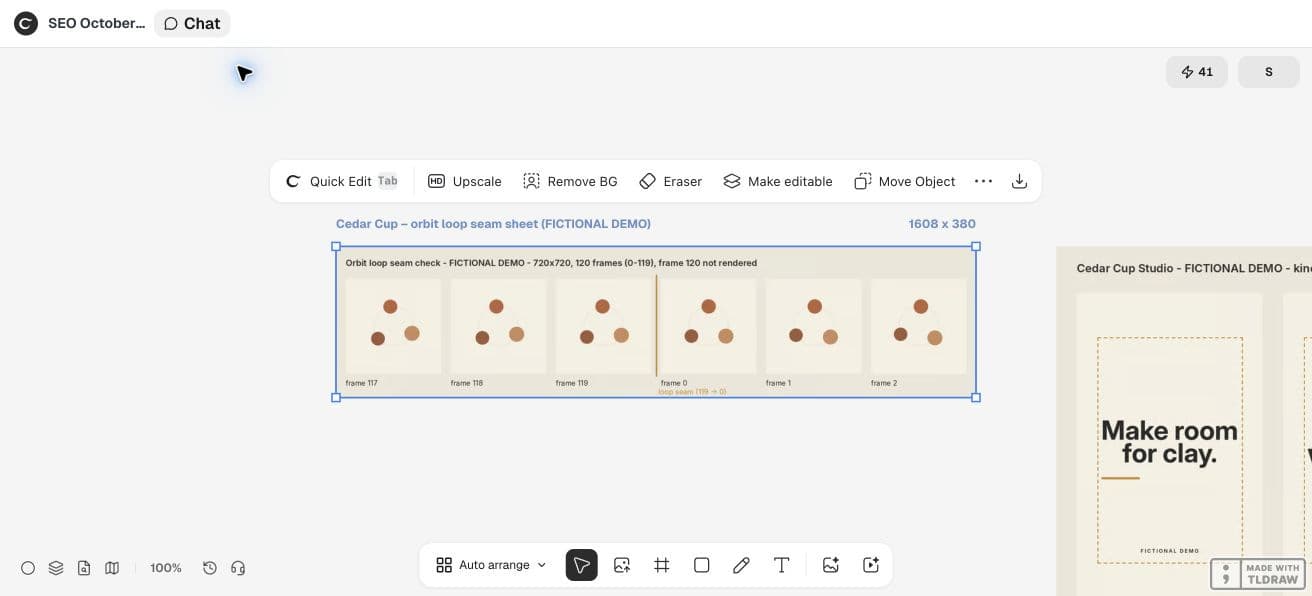The width and height of the screenshot is (1312, 596).
Task: Open the Chat tab
Action: tap(192, 23)
